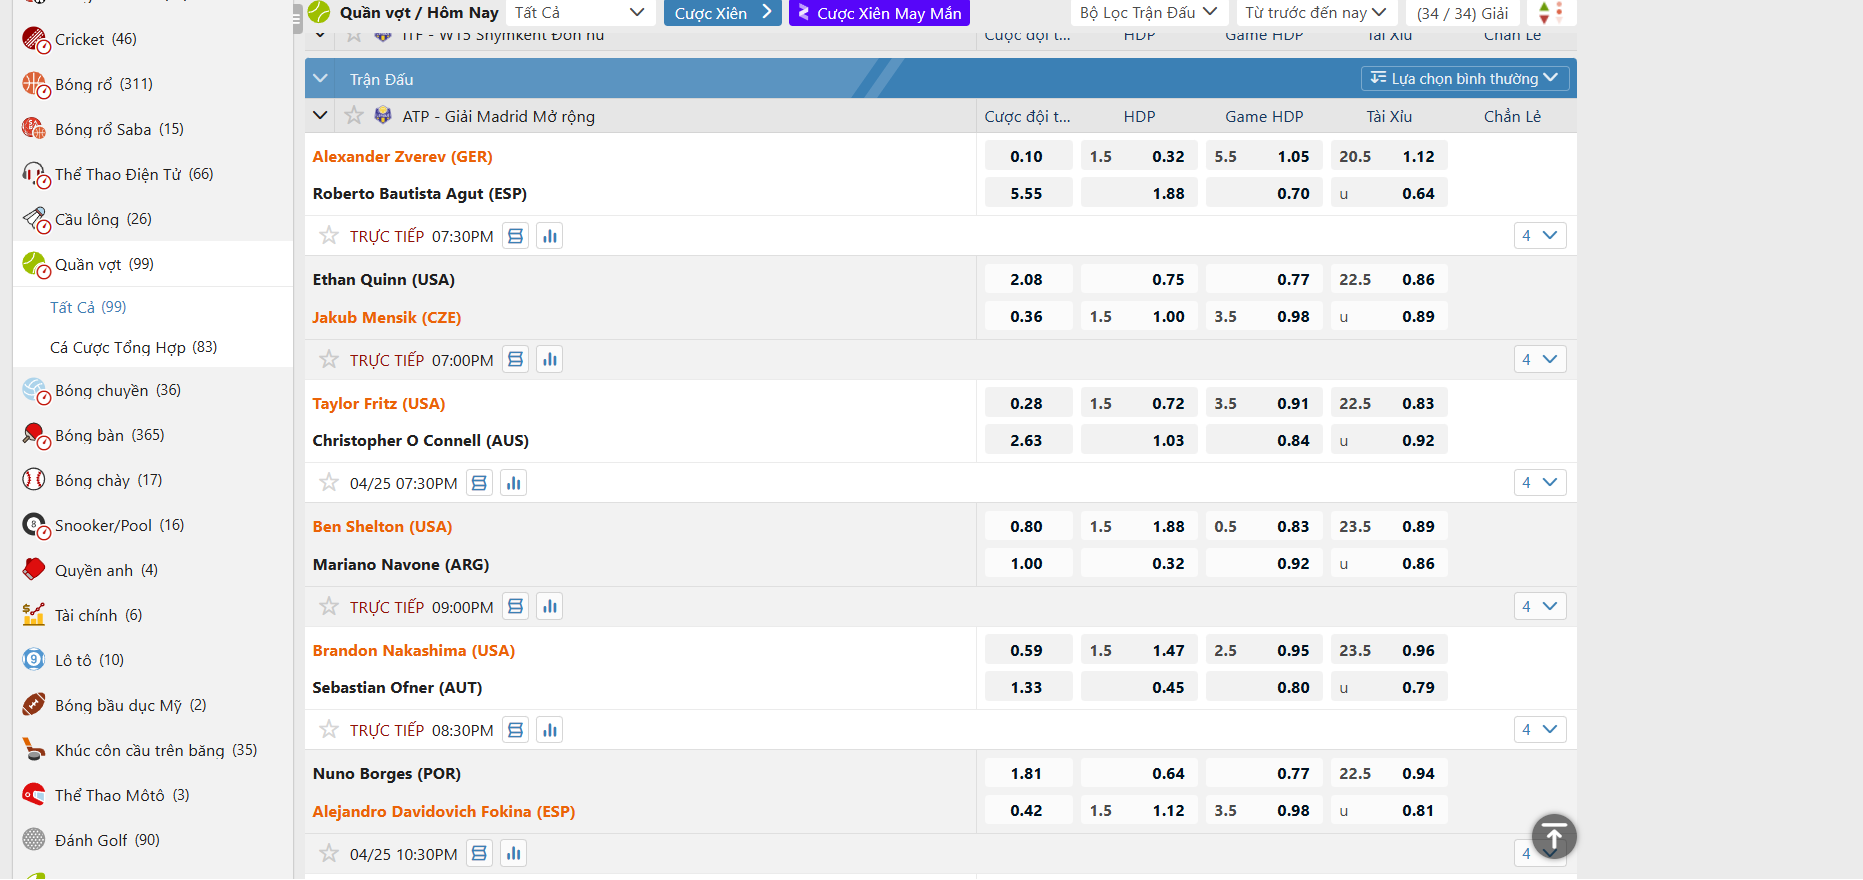Select the Khúc côn cầu trên băng icon
Screen dimensions: 1863x880
point(34,750)
